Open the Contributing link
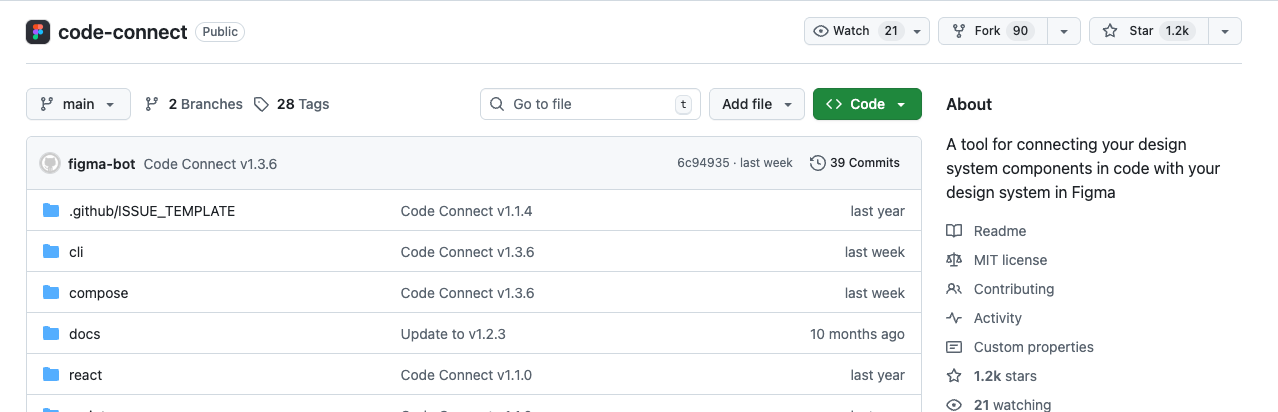The height and width of the screenshot is (412, 1278). (x=1014, y=289)
